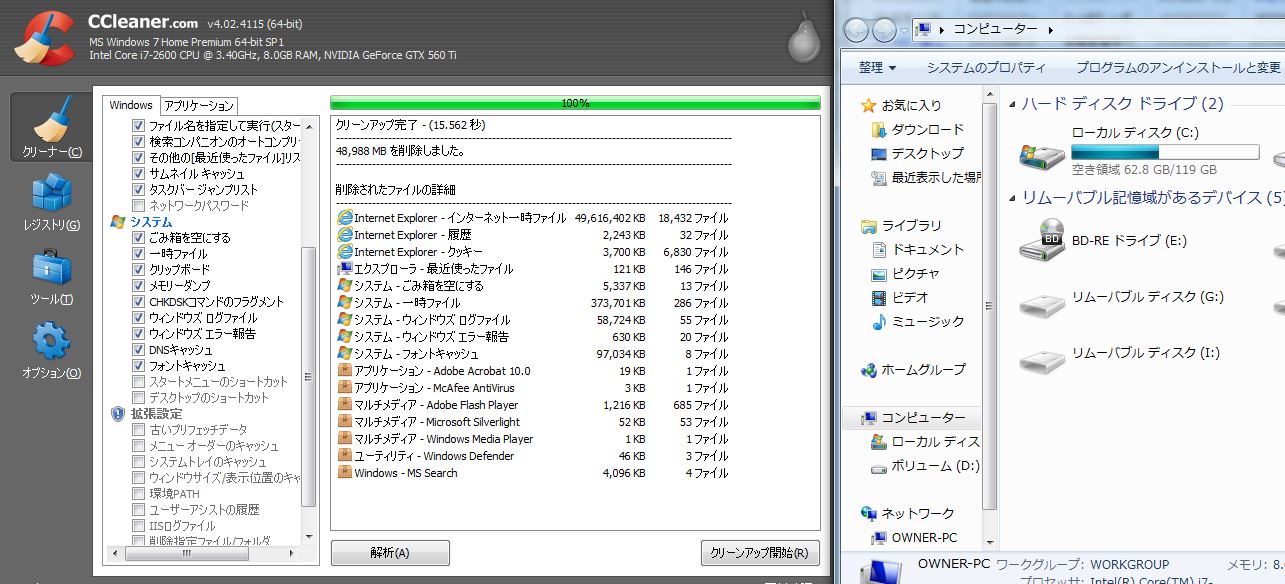The height and width of the screenshot is (584, 1285).
Task: Select ネットワーク in Explorer sidebar
Action: 907,513
